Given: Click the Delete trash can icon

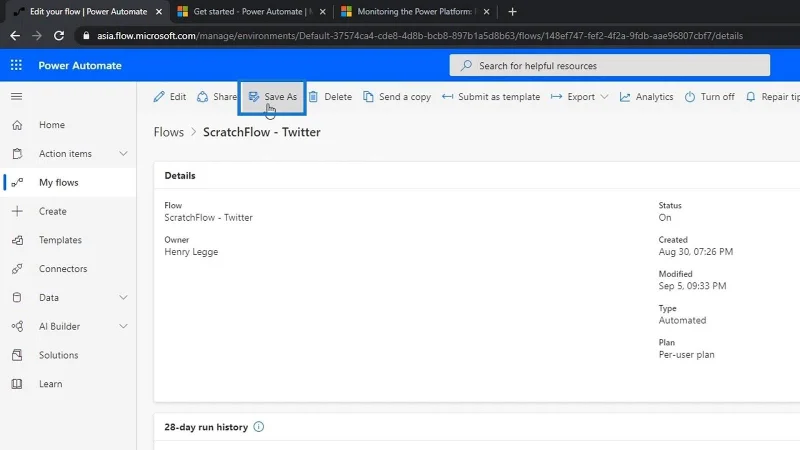Looking at the screenshot, I should 313,96.
